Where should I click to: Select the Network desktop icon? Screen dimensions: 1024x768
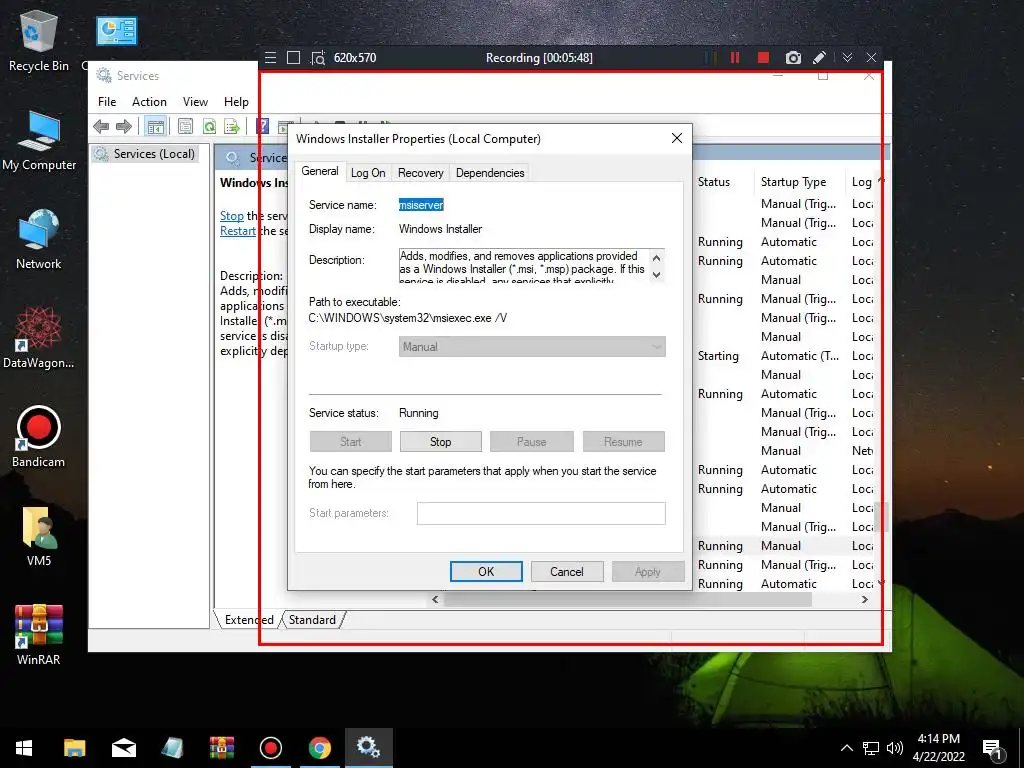coord(39,239)
